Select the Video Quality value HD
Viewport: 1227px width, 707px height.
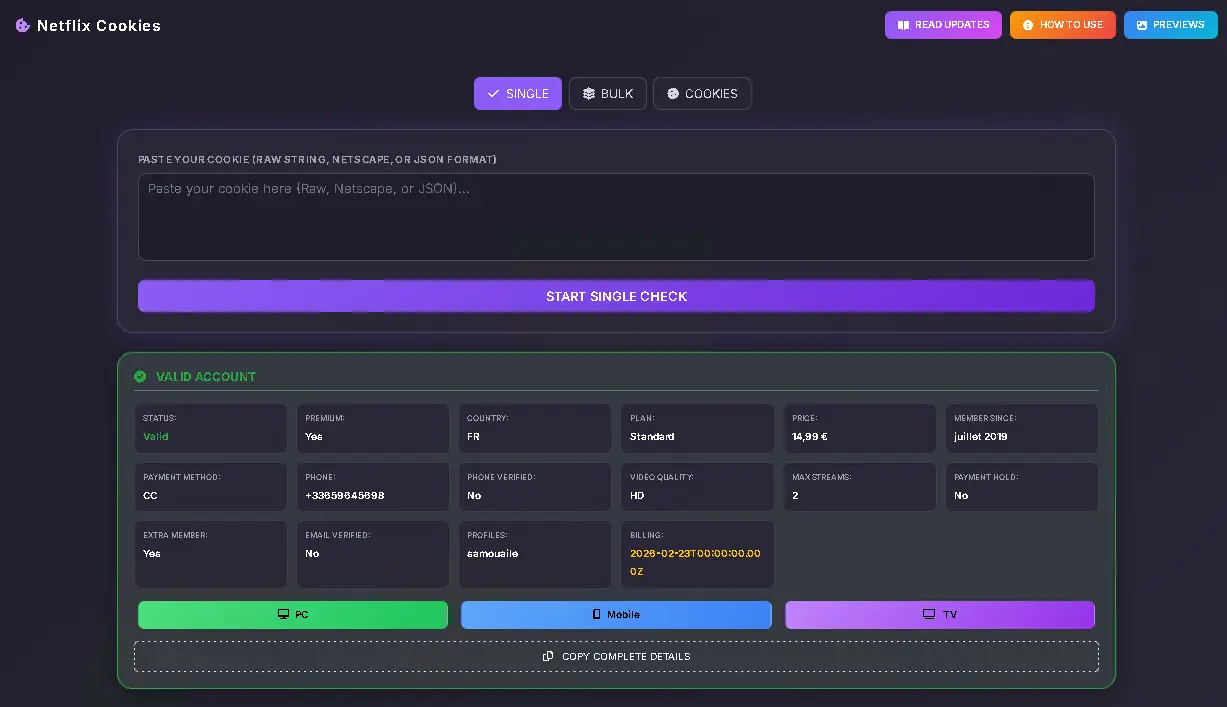click(637, 496)
